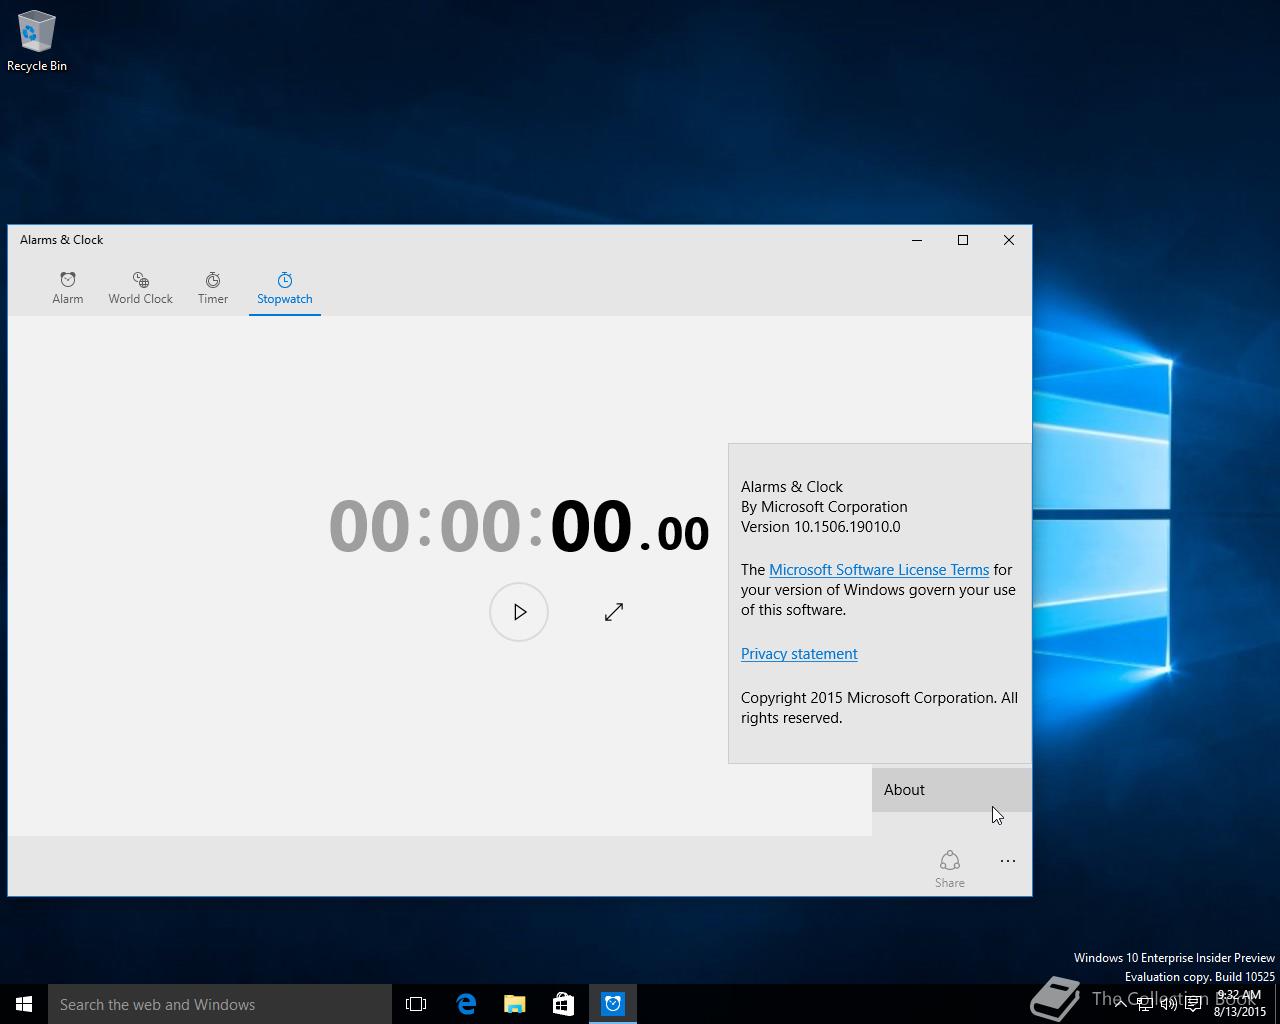Open the Alarm tab
Viewport: 1280px width, 1024px height.
pos(68,287)
